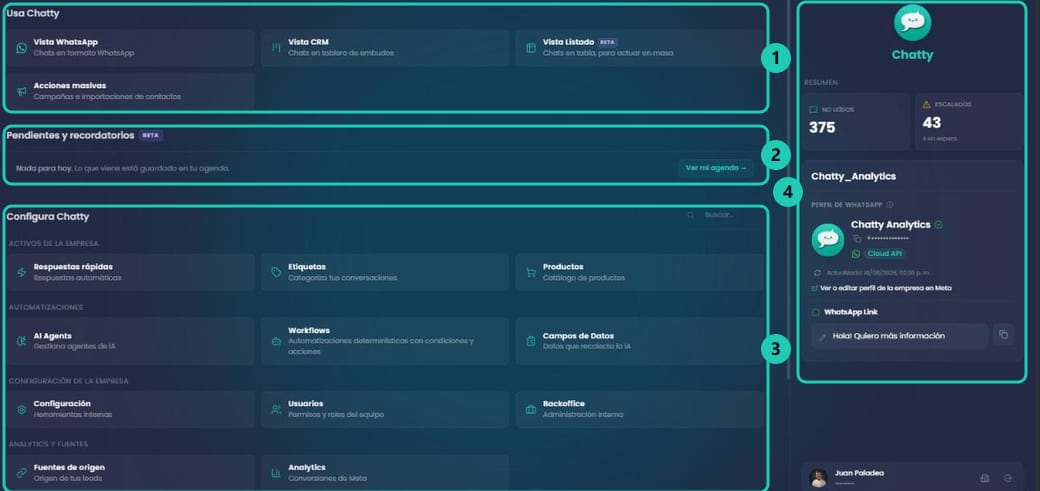Click the Productos shopping cart icon
The image size is (1040, 491).
(x=531, y=272)
